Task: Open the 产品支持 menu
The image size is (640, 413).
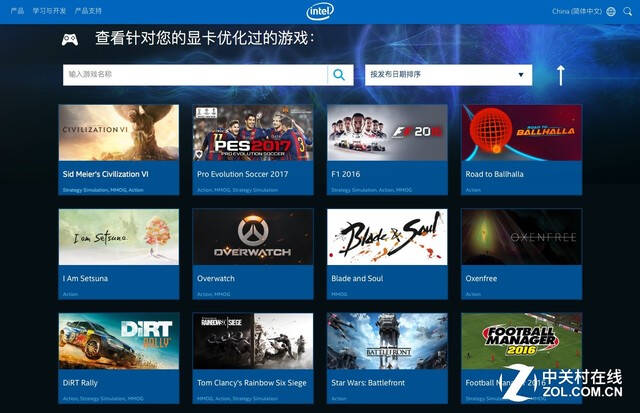Action: click(x=88, y=11)
